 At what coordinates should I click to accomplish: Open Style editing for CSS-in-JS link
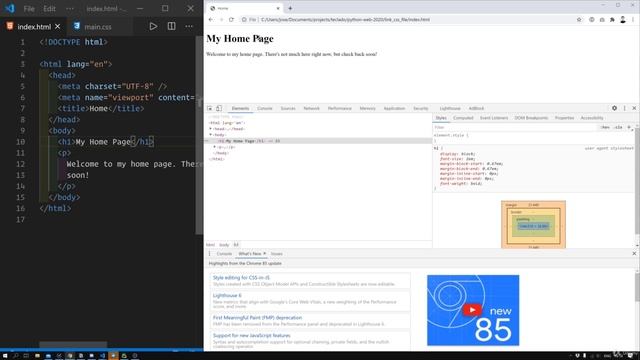click(x=241, y=278)
